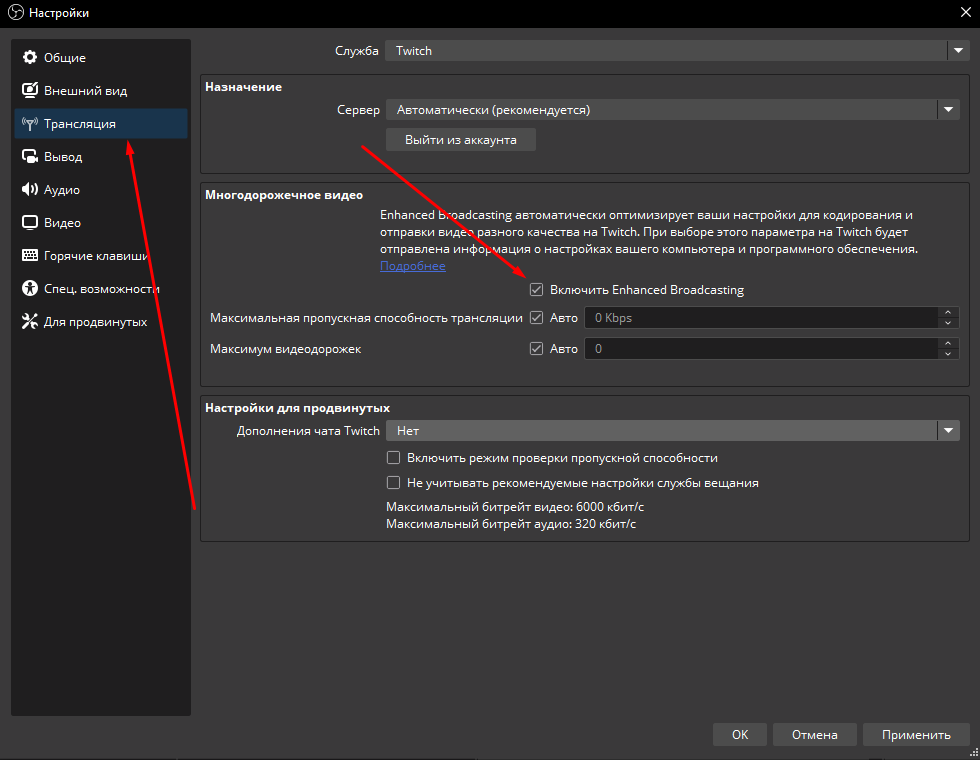Open the Сервер dropdown list
The height and width of the screenshot is (760, 980).
(672, 110)
